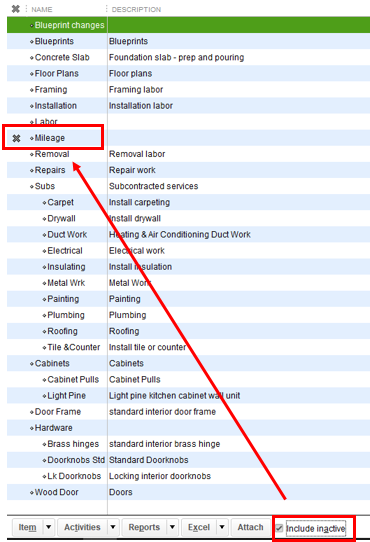This screenshot has height=542, width=370.
Task: Select the Concrete Slab item
Action: [x=62, y=57]
